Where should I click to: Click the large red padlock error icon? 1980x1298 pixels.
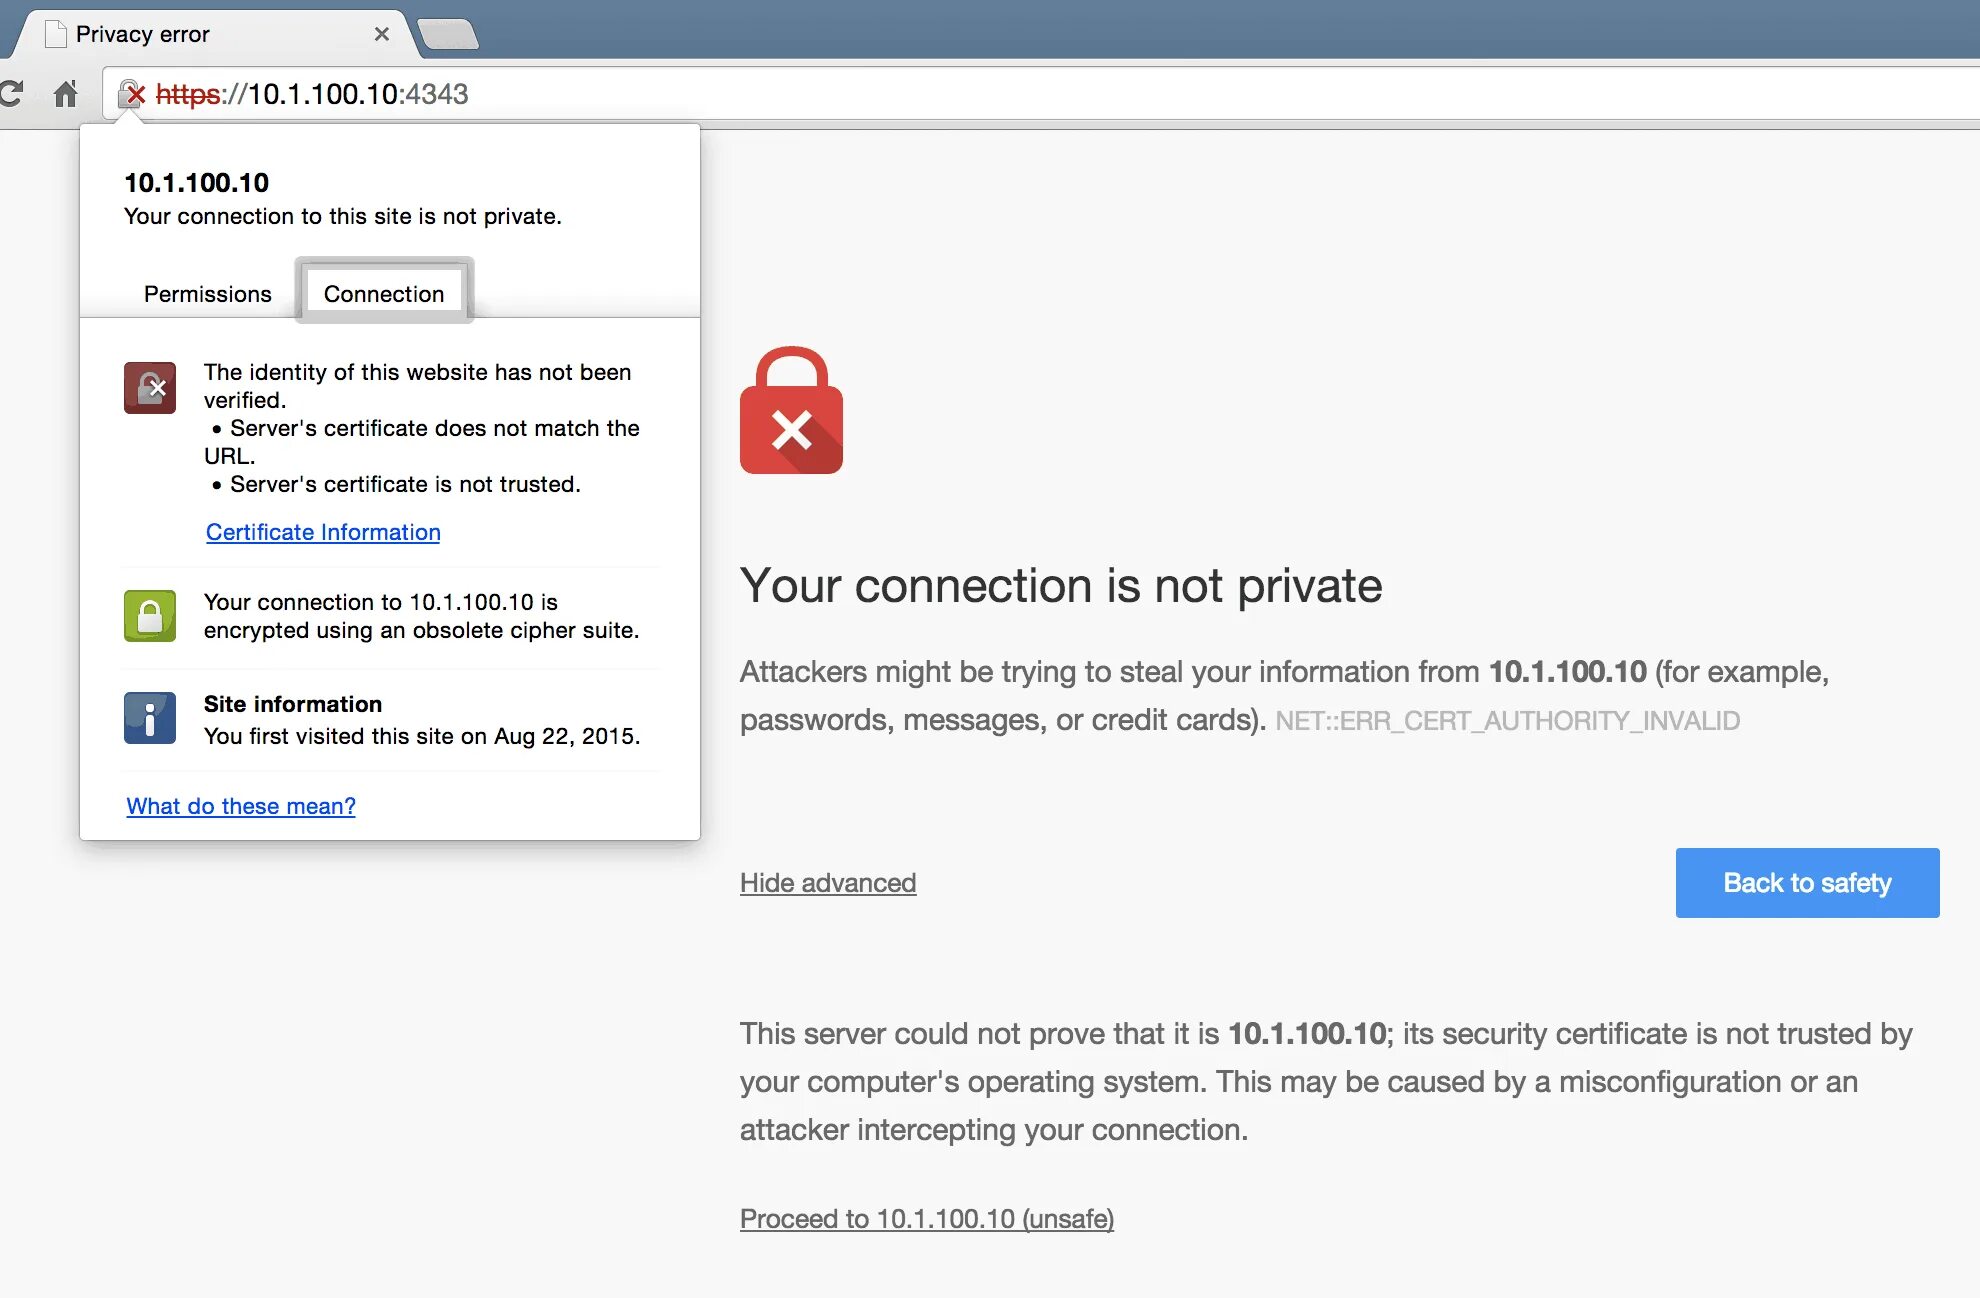click(x=791, y=411)
